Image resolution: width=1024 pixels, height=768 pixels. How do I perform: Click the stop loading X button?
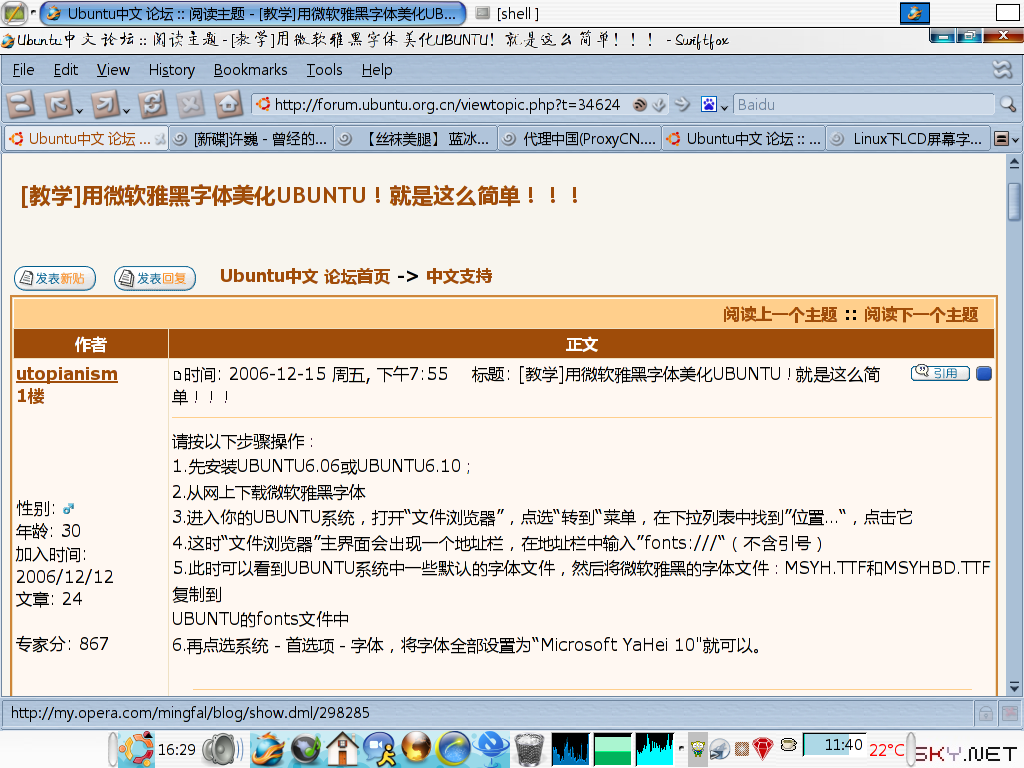(190, 104)
